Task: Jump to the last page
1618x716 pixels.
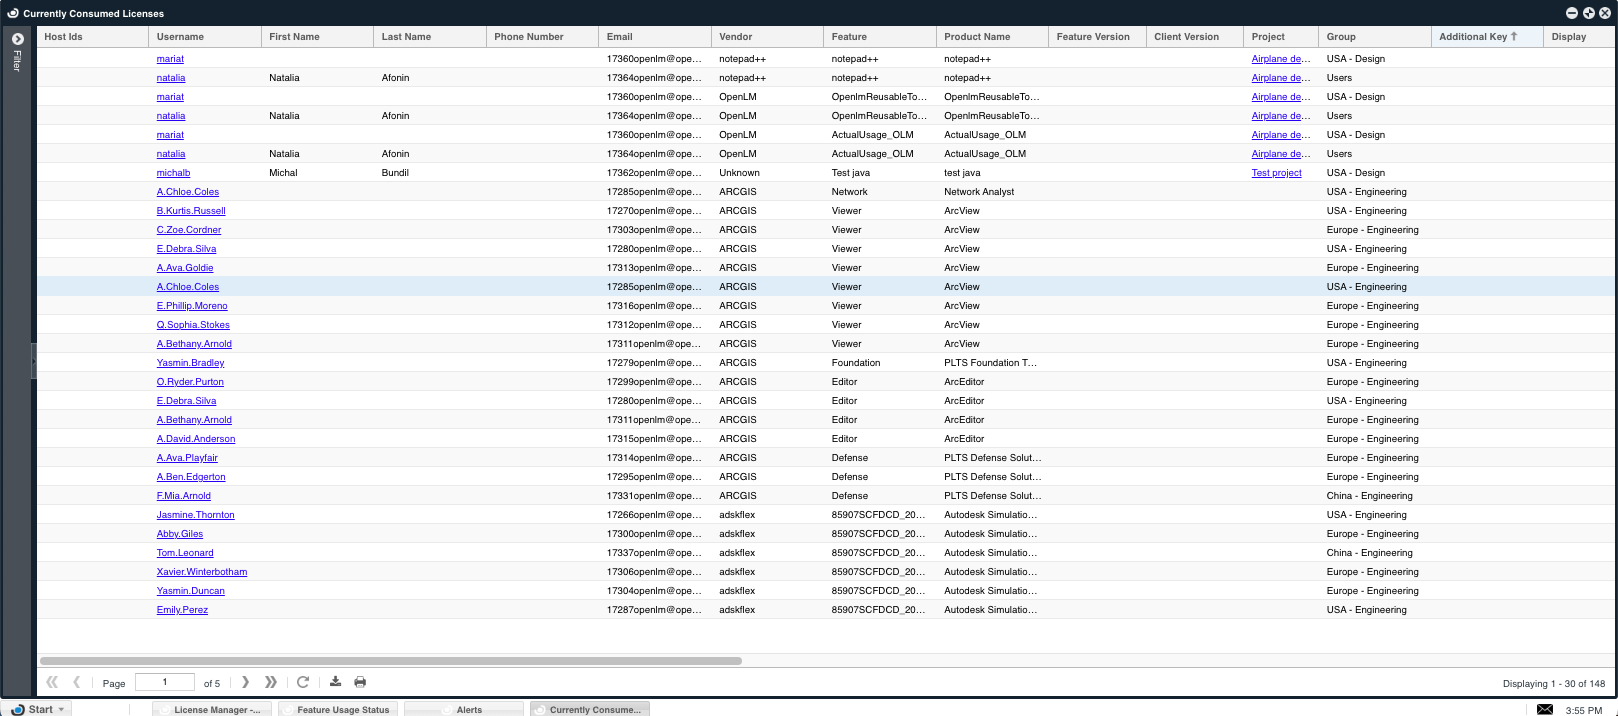Action: point(271,682)
